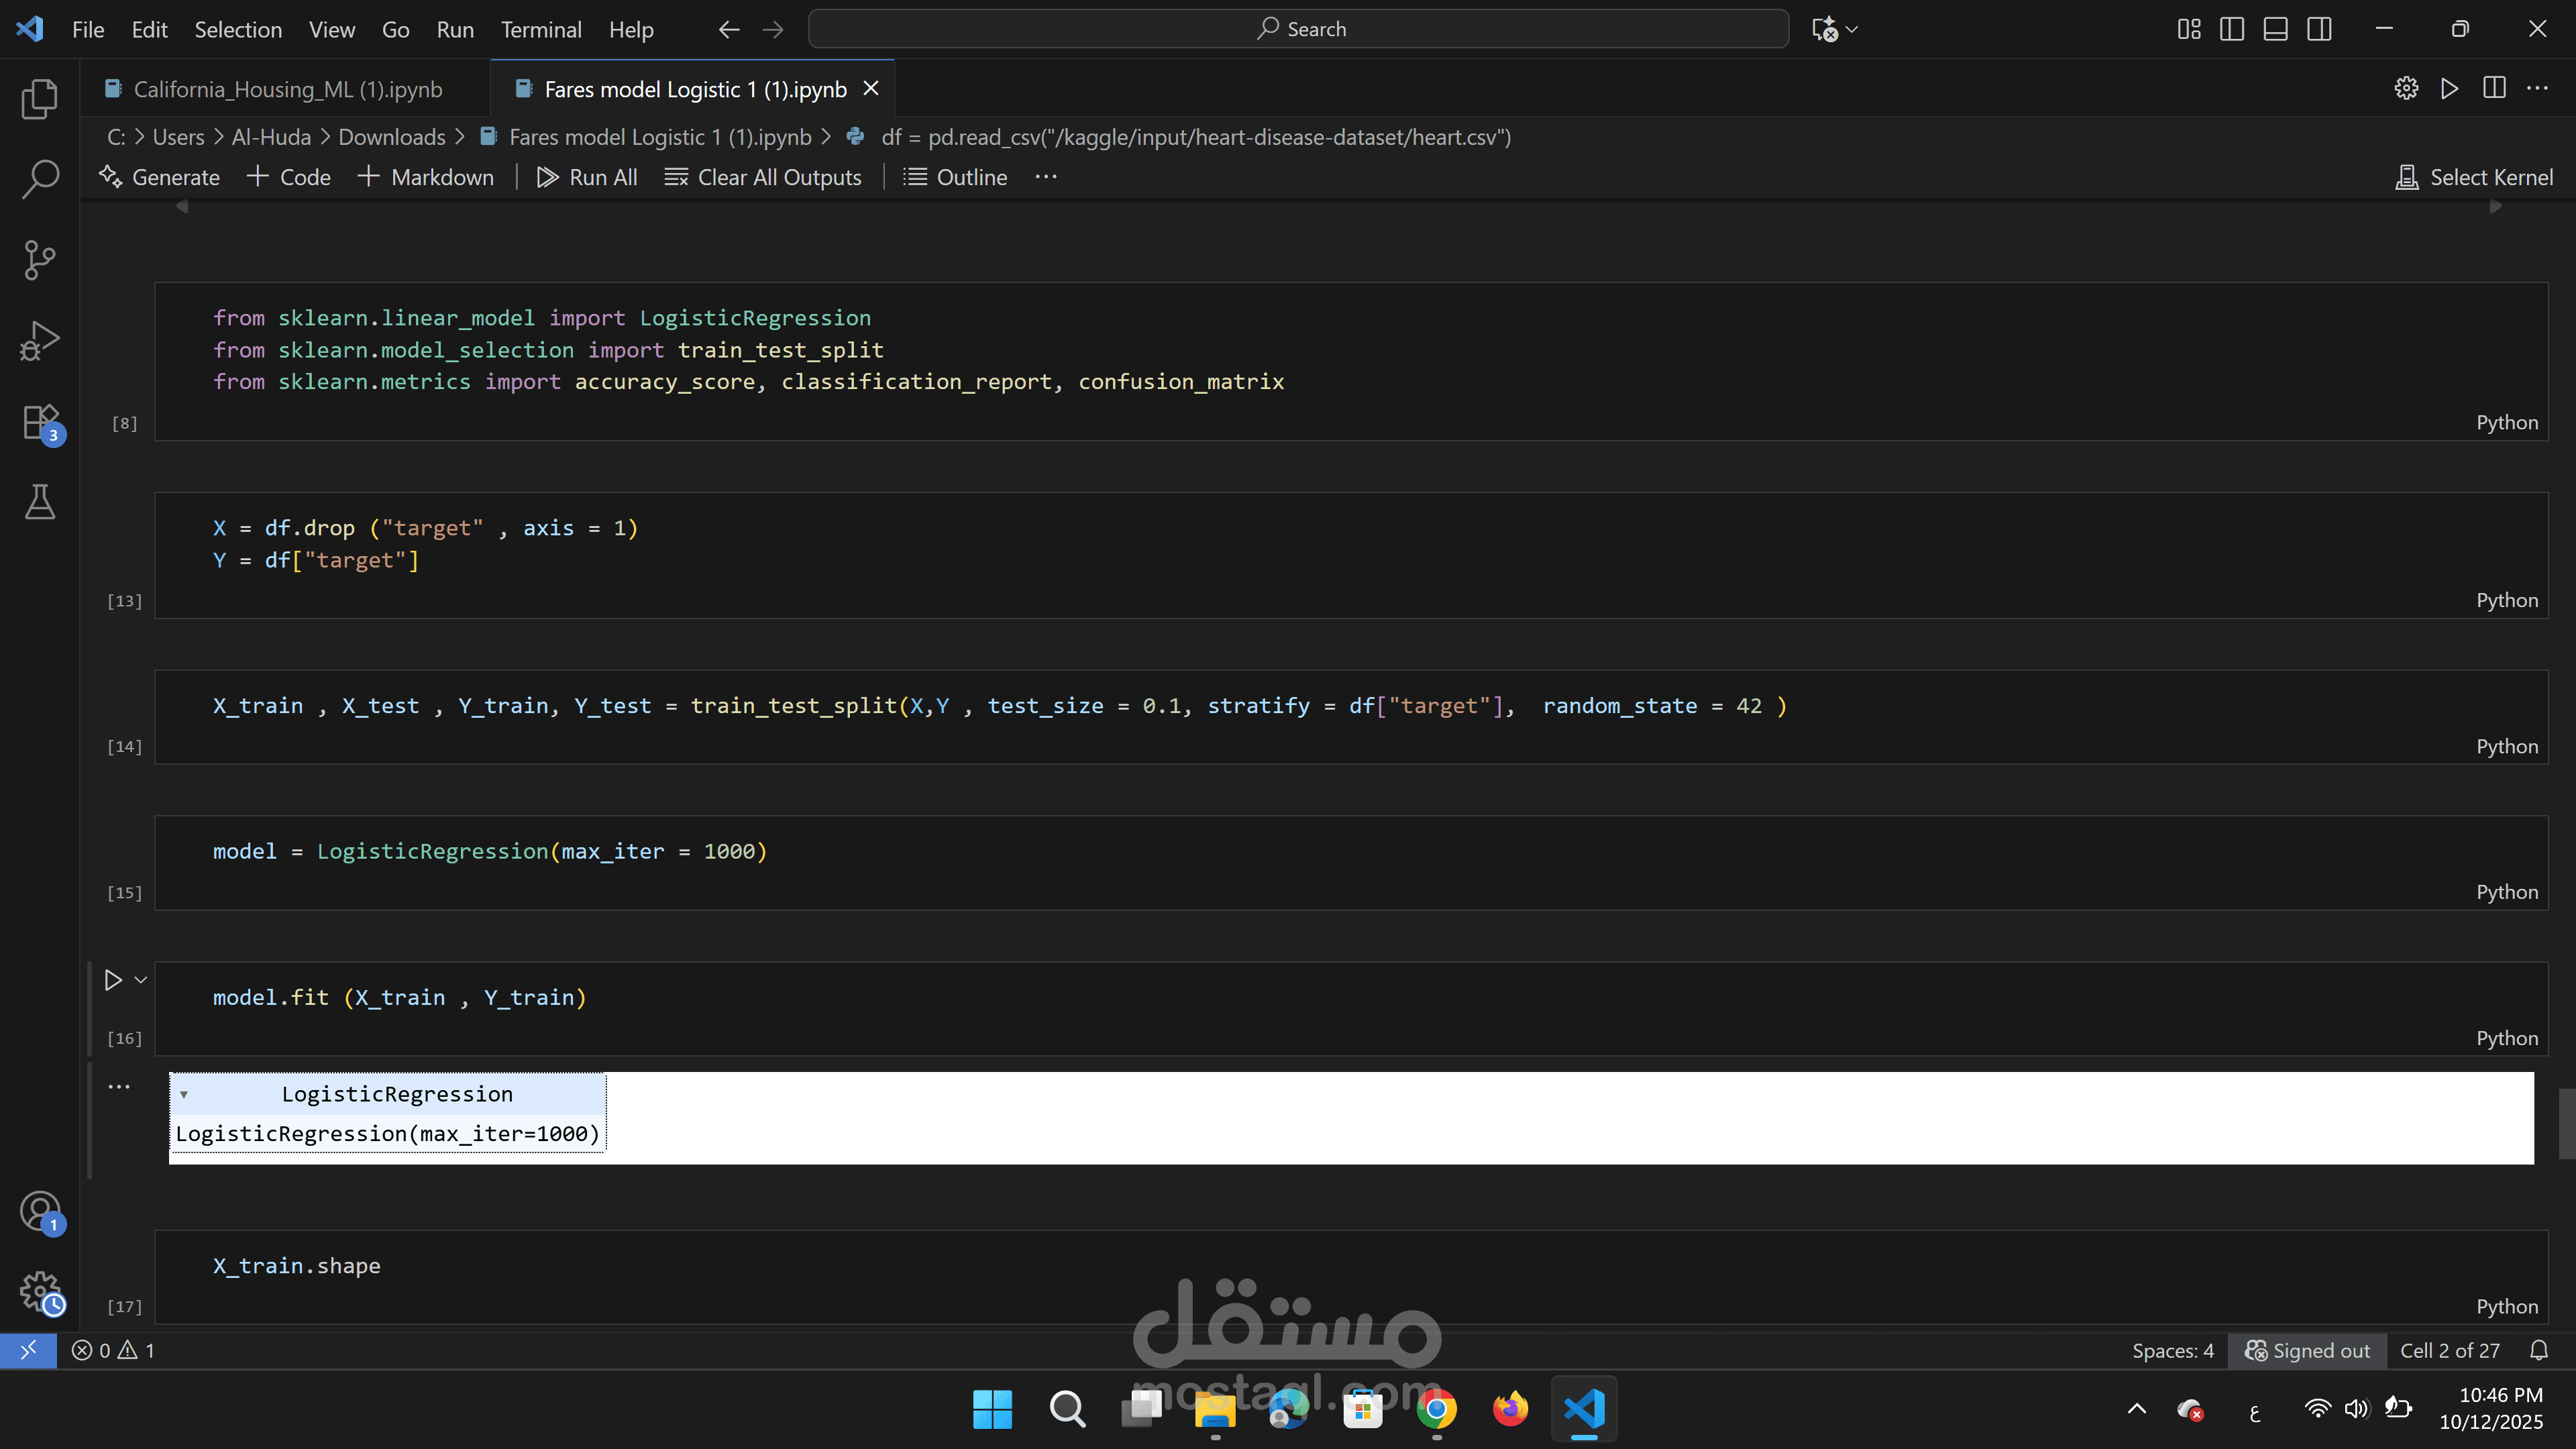Click the go back arrow in the title bar
The width and height of the screenshot is (2576, 1449).
729,30
